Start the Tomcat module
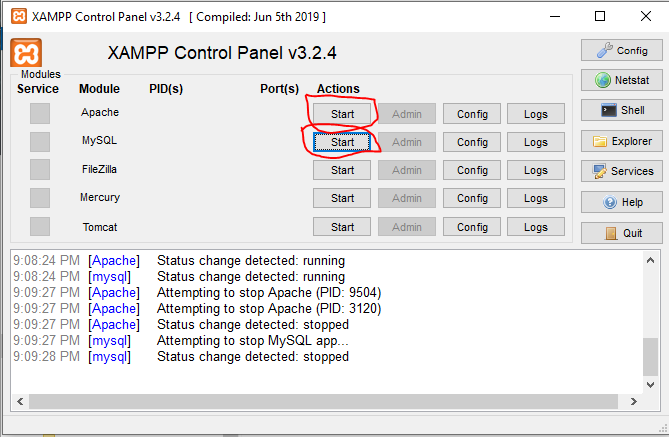 [x=342, y=227]
